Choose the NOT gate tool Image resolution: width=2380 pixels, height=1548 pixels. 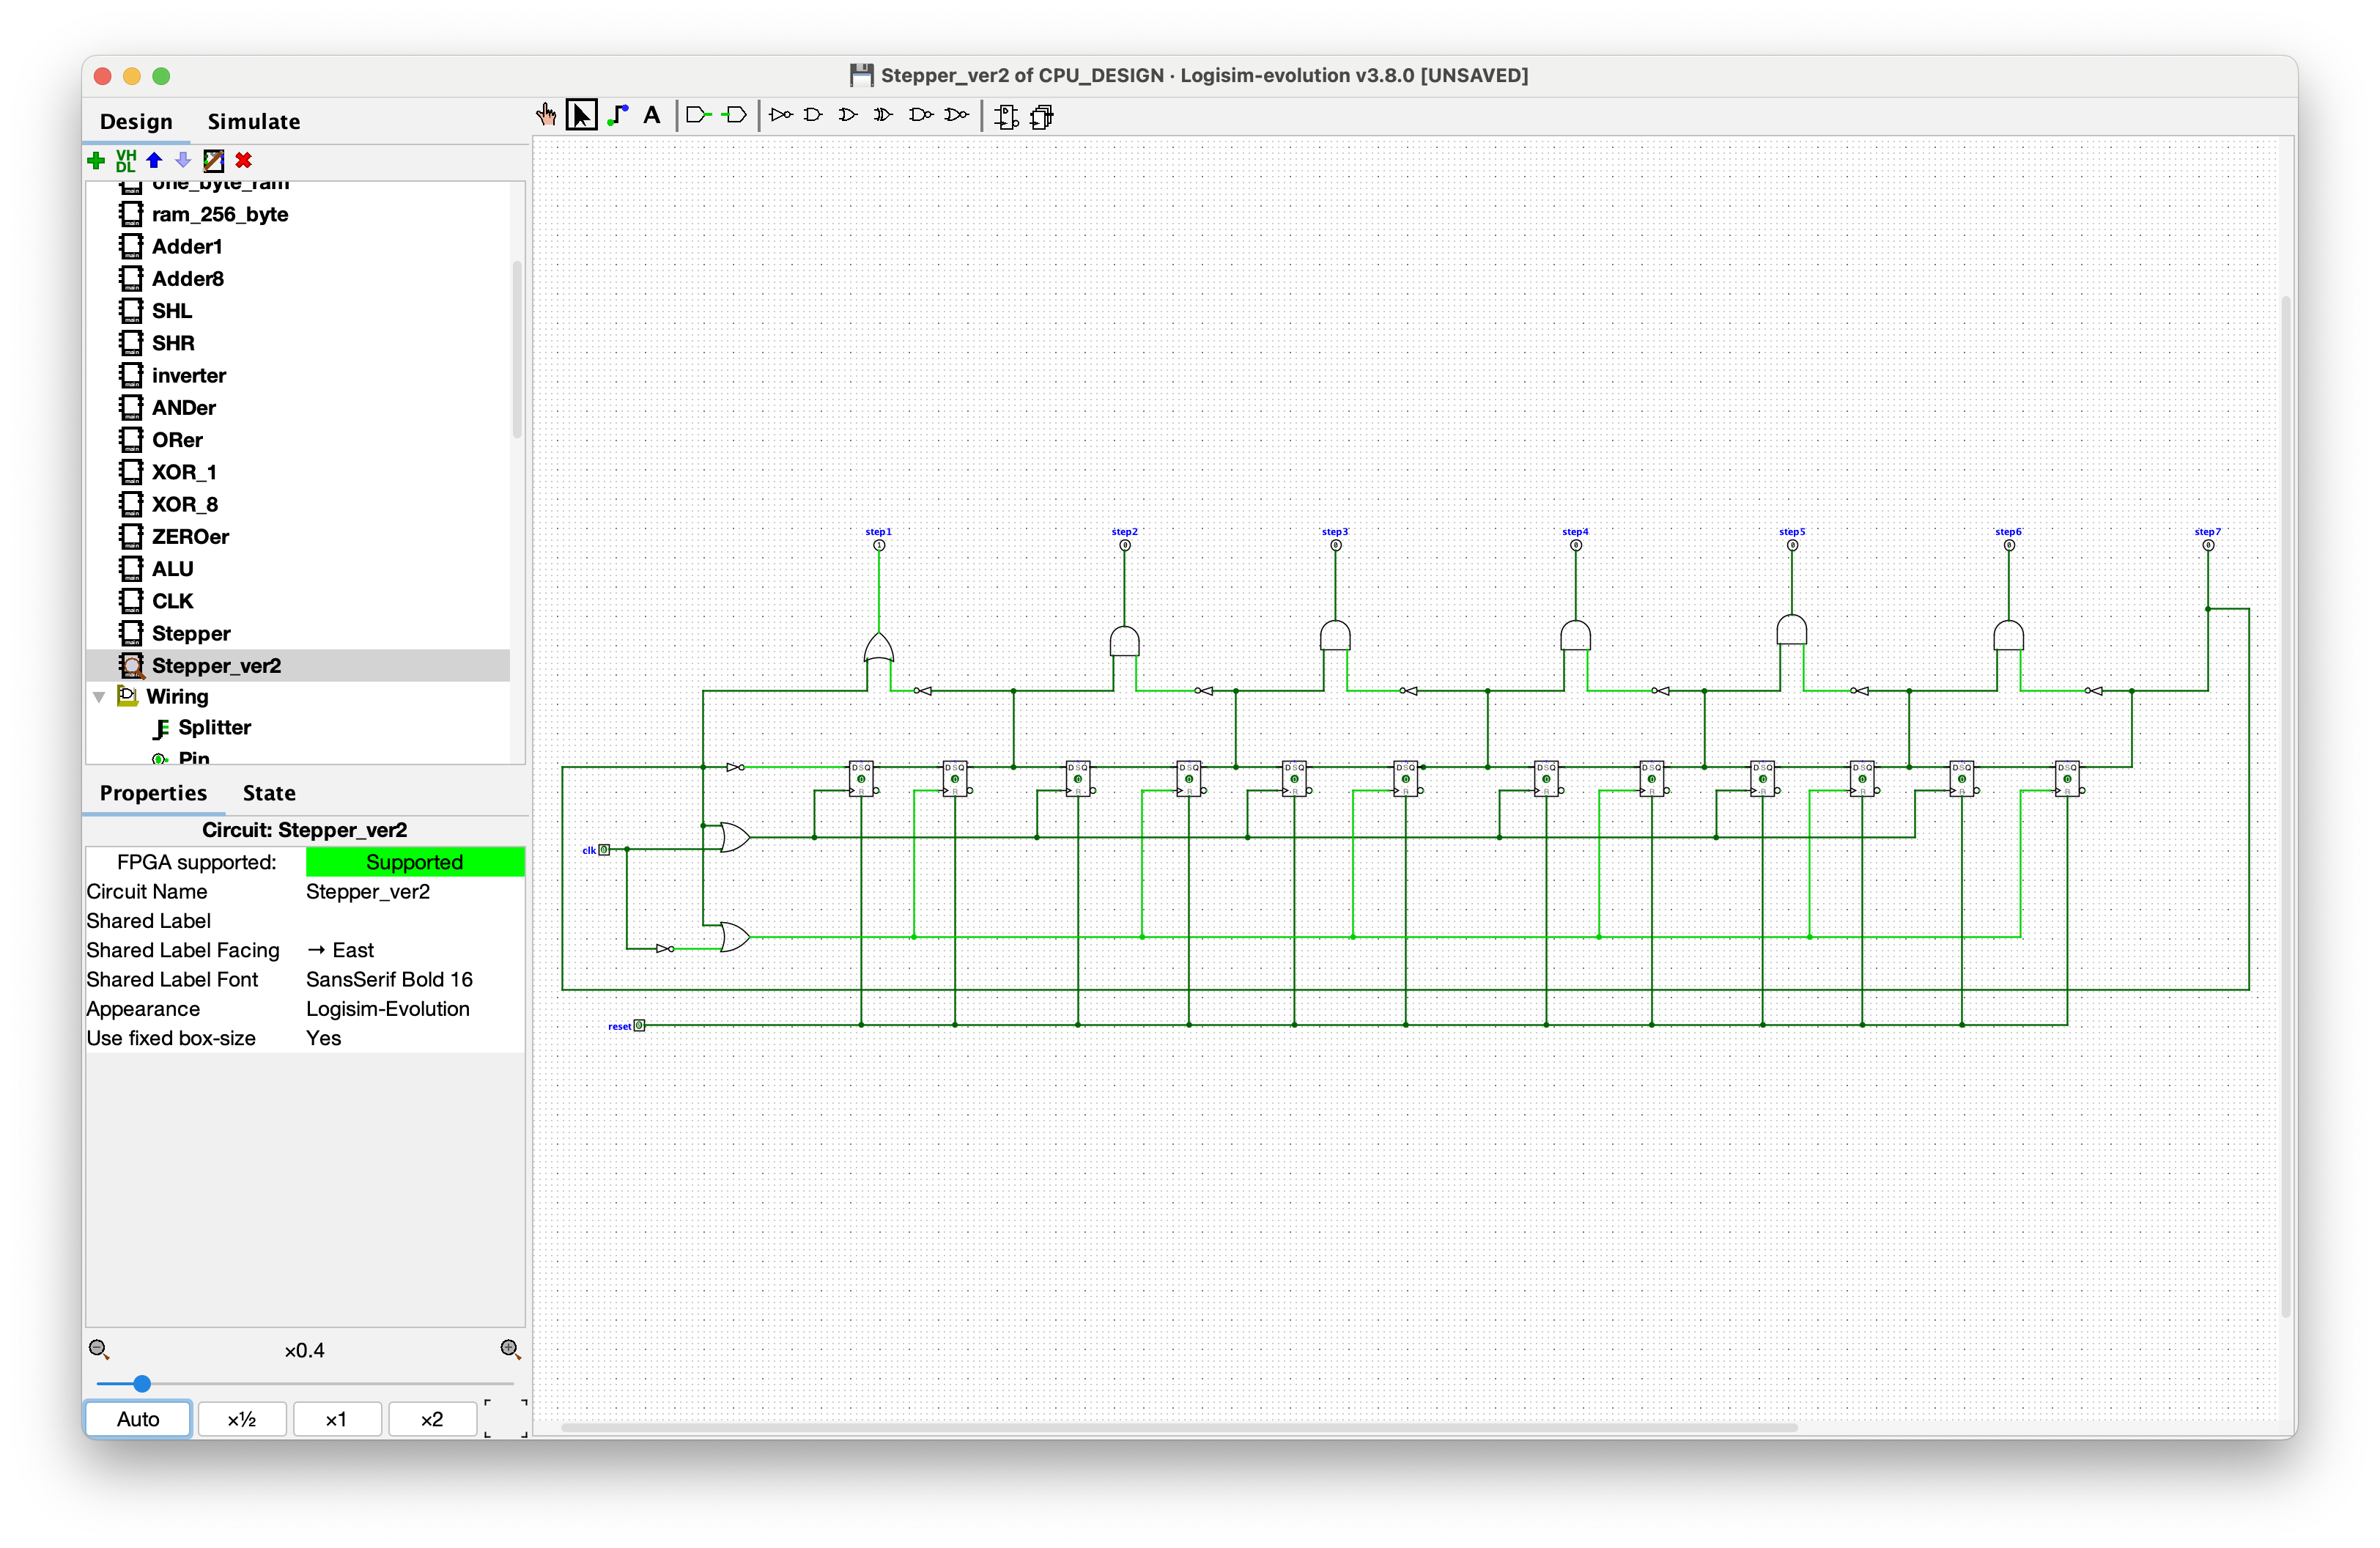point(781,115)
